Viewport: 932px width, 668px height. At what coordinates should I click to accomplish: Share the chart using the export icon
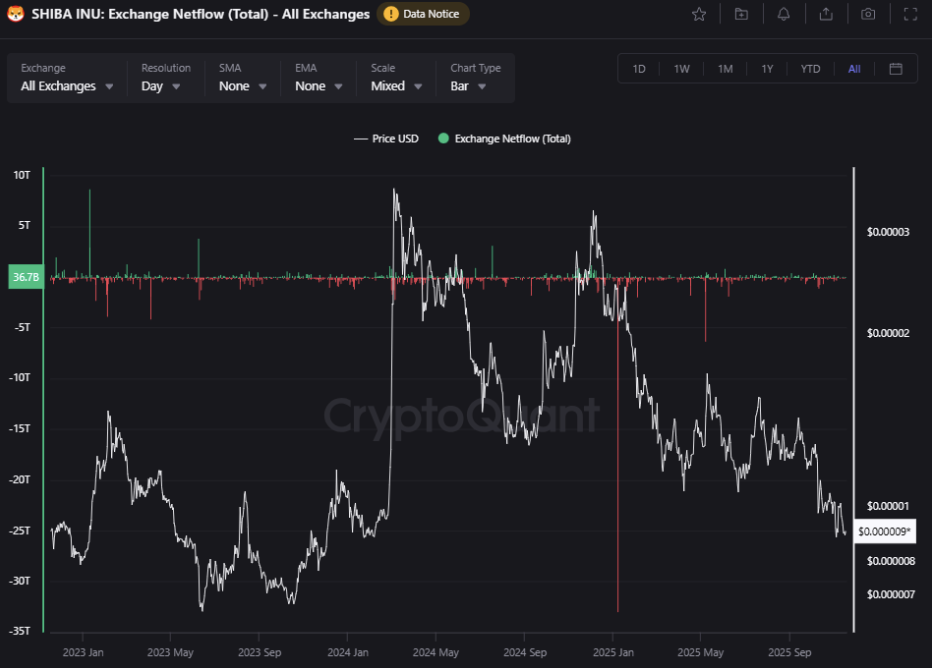(x=826, y=14)
